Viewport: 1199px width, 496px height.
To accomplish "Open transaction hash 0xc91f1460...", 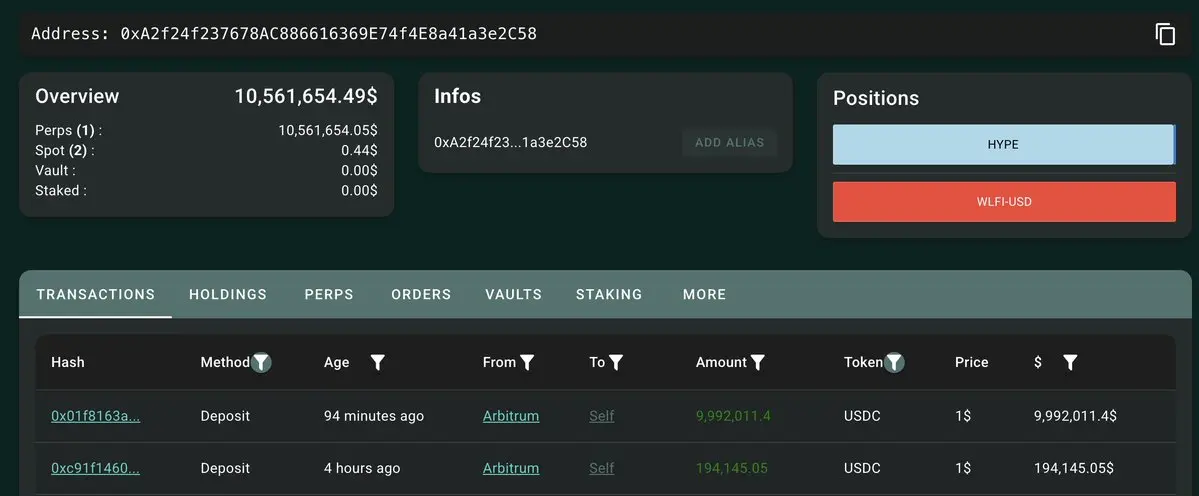I will click(96, 468).
